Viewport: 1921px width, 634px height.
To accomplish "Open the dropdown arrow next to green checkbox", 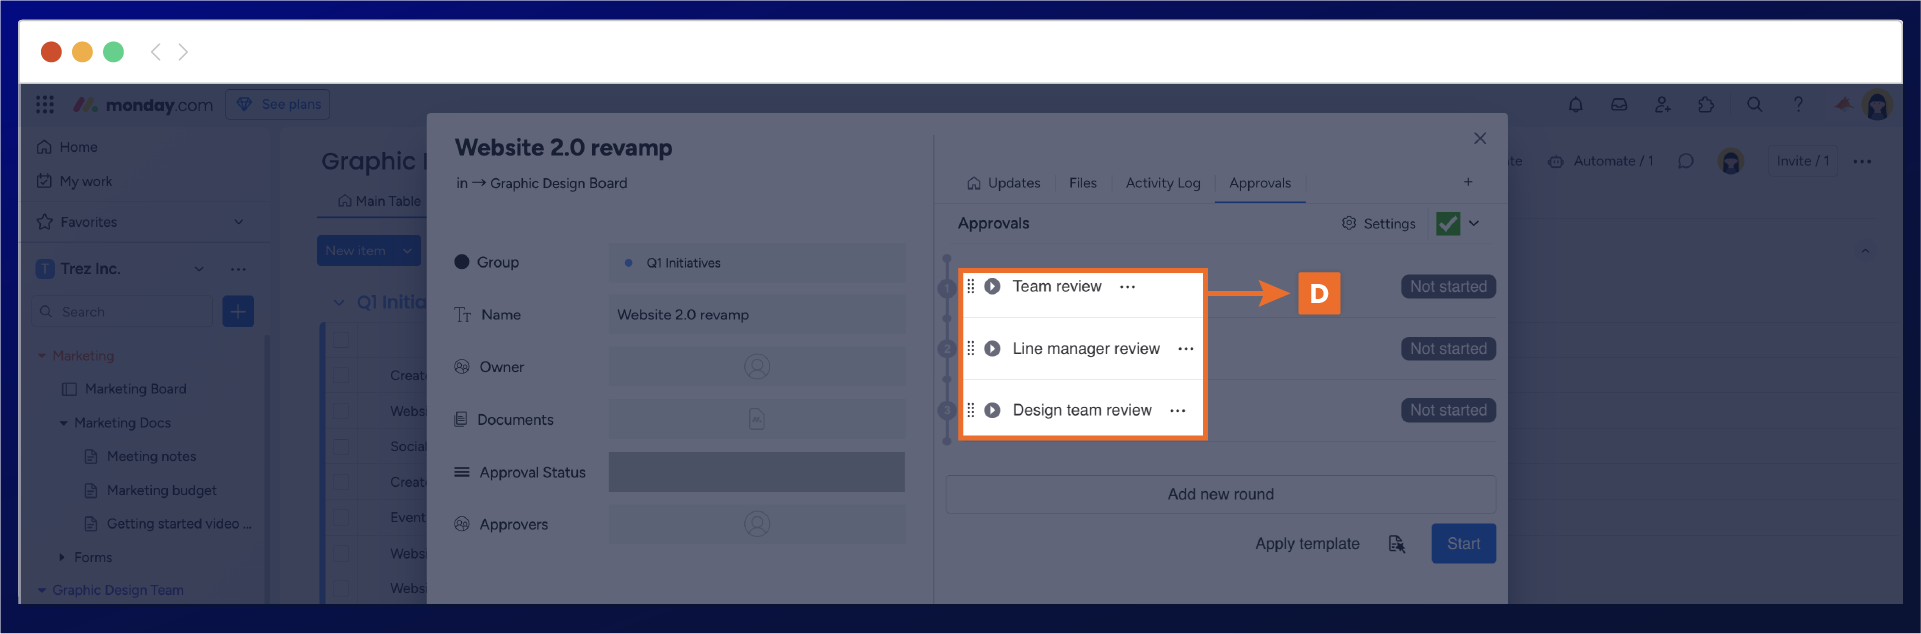I will 1474,223.
